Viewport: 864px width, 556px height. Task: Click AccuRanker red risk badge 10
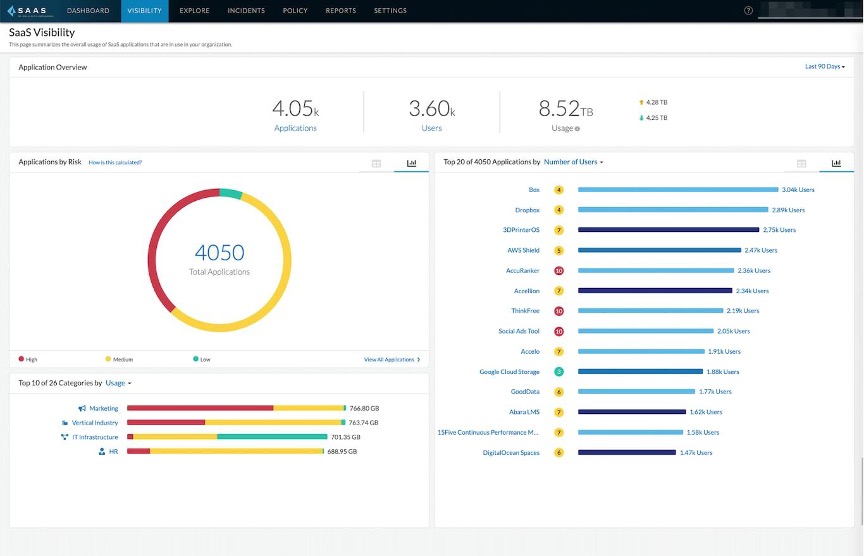(x=559, y=271)
